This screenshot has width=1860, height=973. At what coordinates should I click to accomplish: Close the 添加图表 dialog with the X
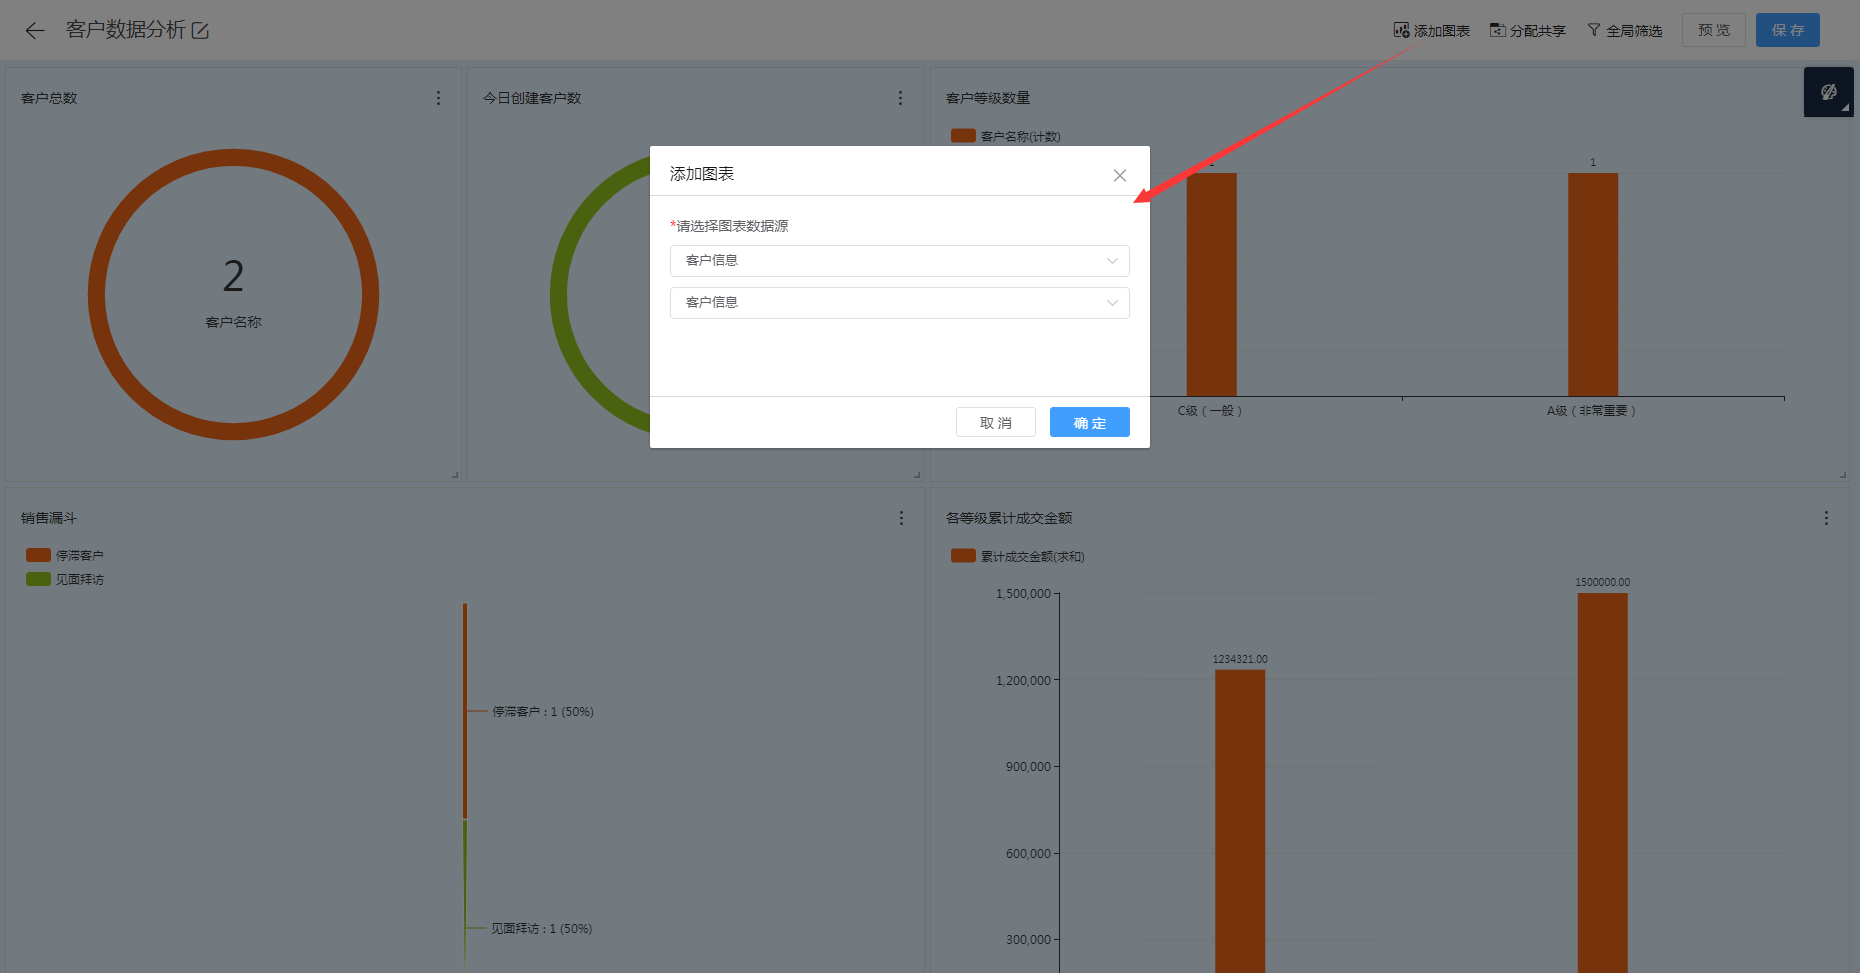click(x=1119, y=176)
